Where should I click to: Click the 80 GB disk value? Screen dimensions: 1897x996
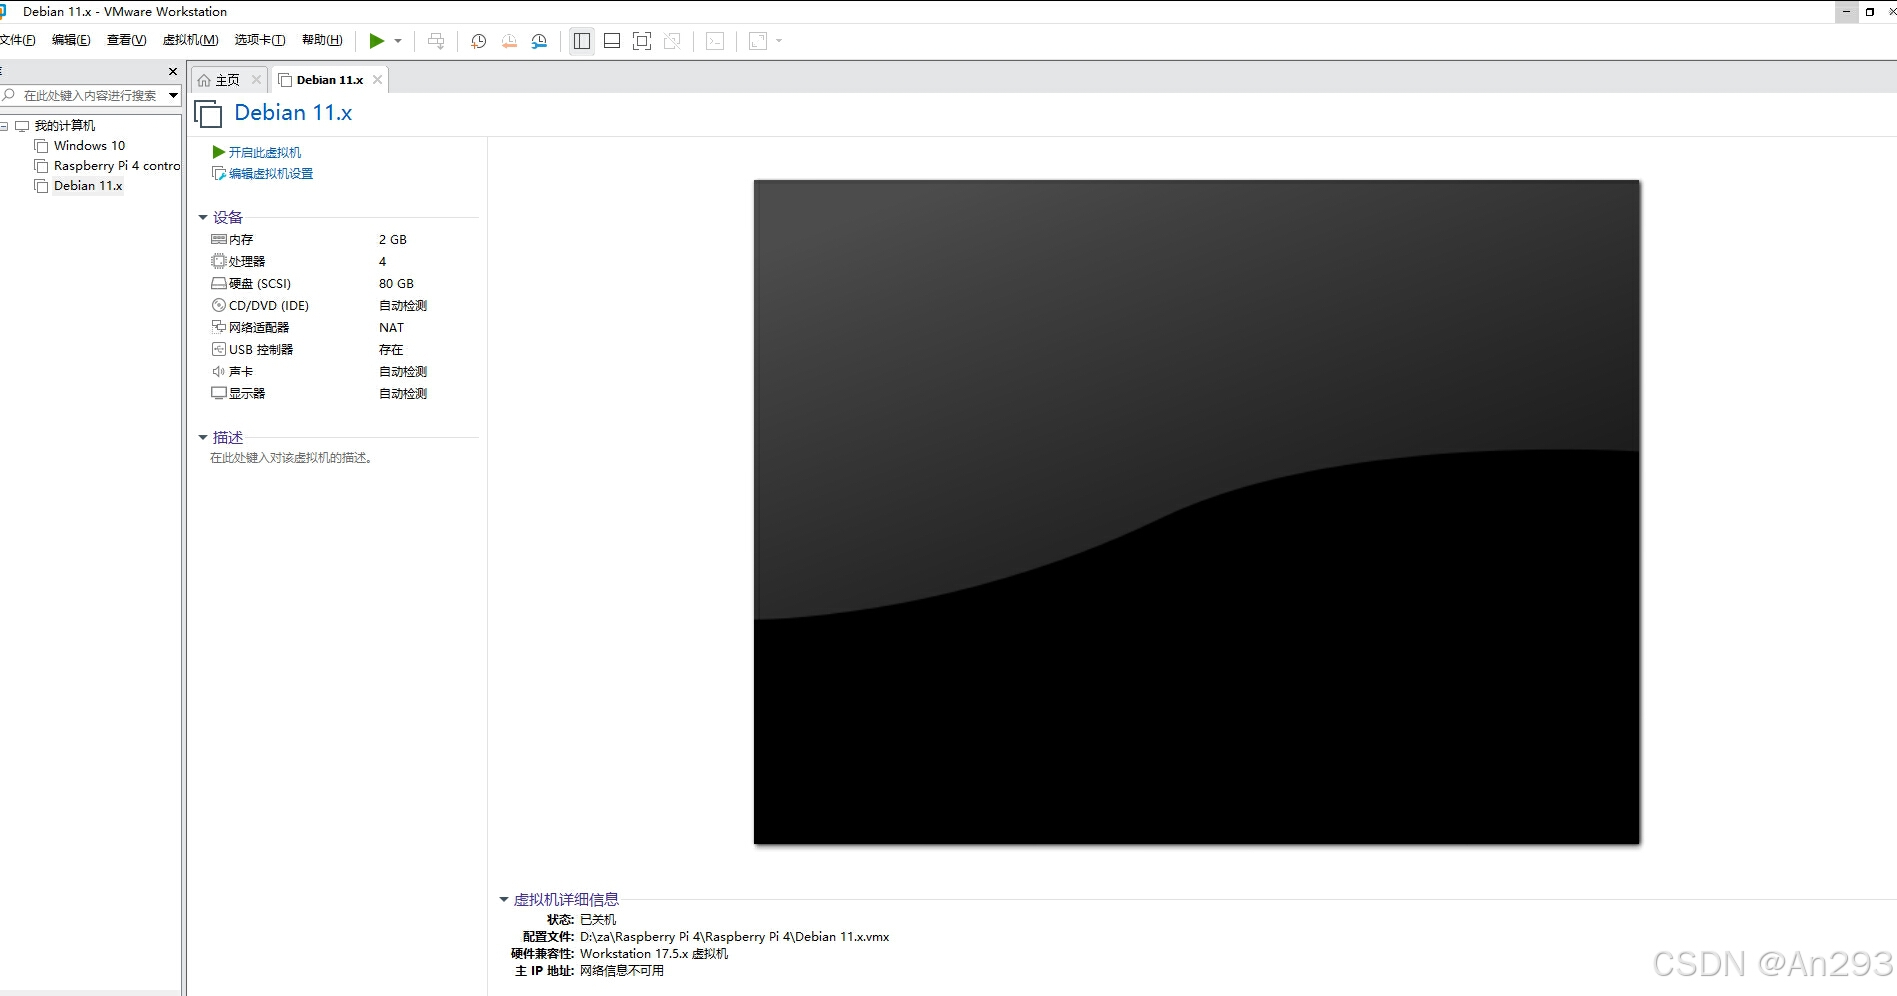pos(396,284)
